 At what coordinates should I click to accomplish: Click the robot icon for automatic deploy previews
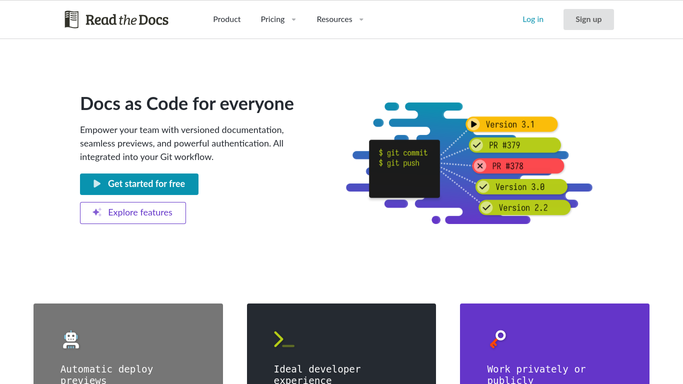click(x=71, y=340)
